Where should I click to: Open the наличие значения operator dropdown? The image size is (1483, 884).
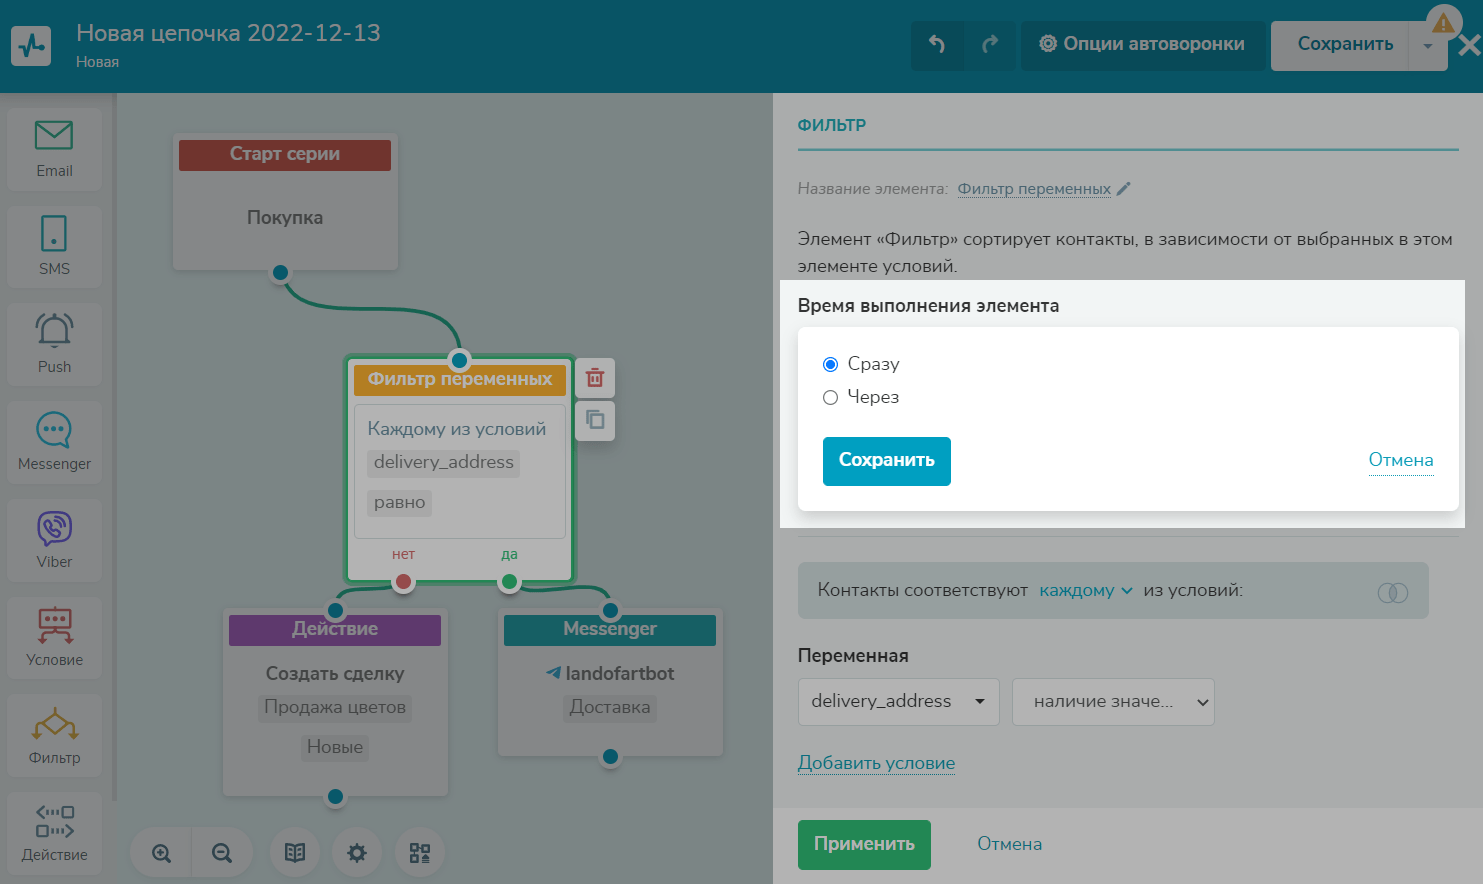[1113, 702]
